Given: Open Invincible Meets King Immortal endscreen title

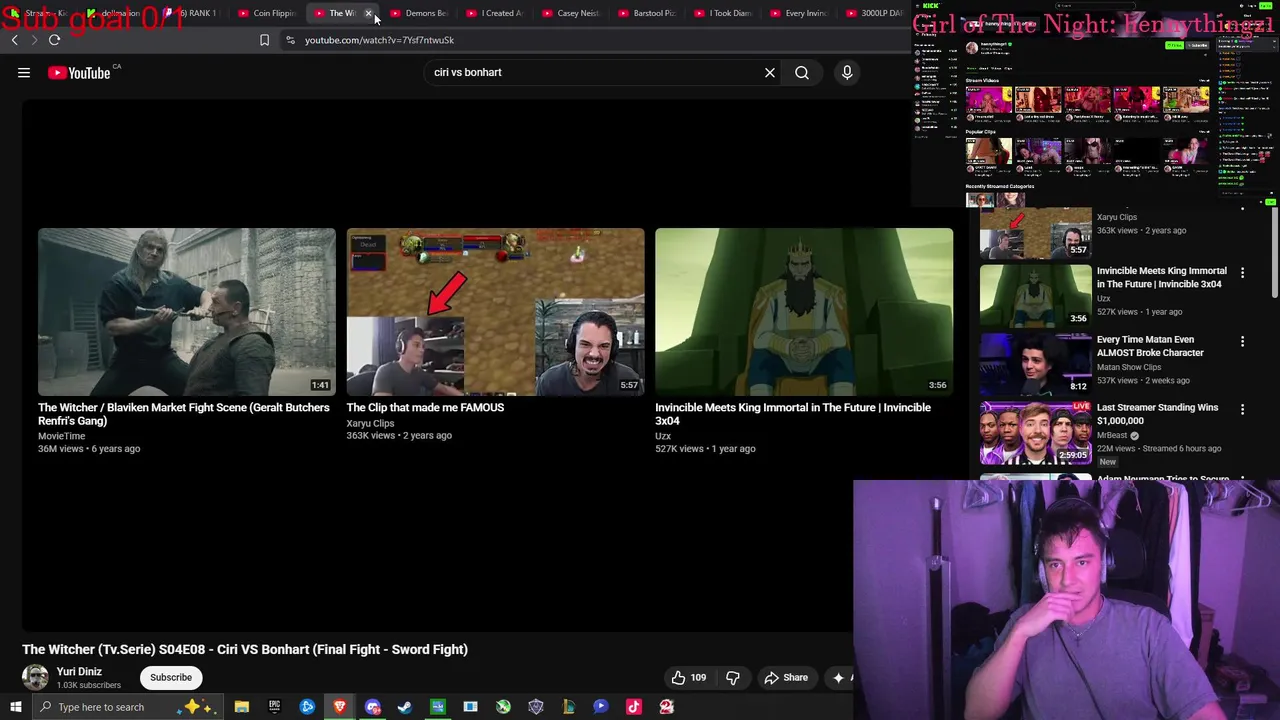Looking at the screenshot, I should [x=793, y=414].
